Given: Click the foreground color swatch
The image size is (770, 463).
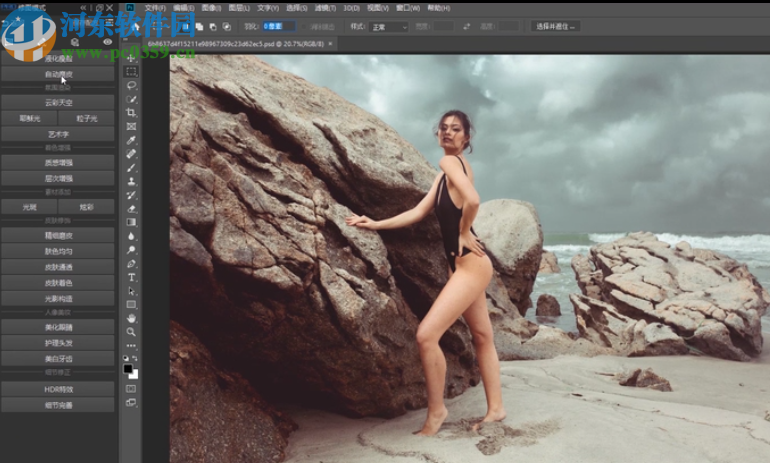Looking at the screenshot, I should click(x=129, y=368).
